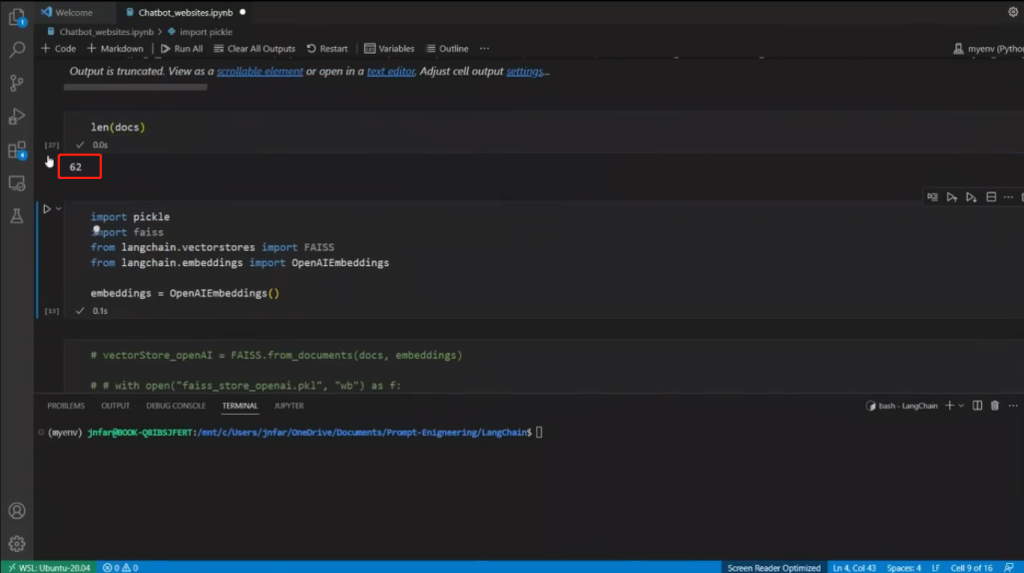Viewport: 1024px width, 573px height.
Task: Open the new terminal profile dropdown arrow
Action: [961, 406]
